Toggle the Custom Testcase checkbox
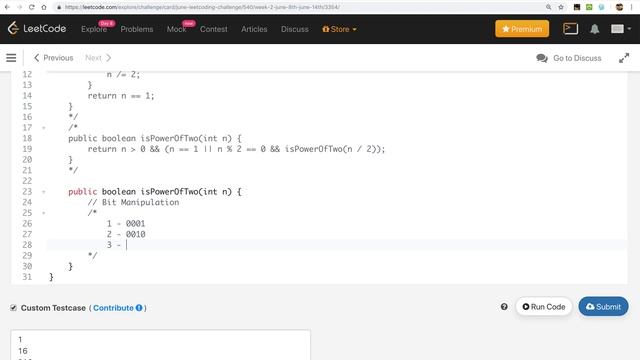Viewport: 640px width, 360px height. tap(13, 308)
